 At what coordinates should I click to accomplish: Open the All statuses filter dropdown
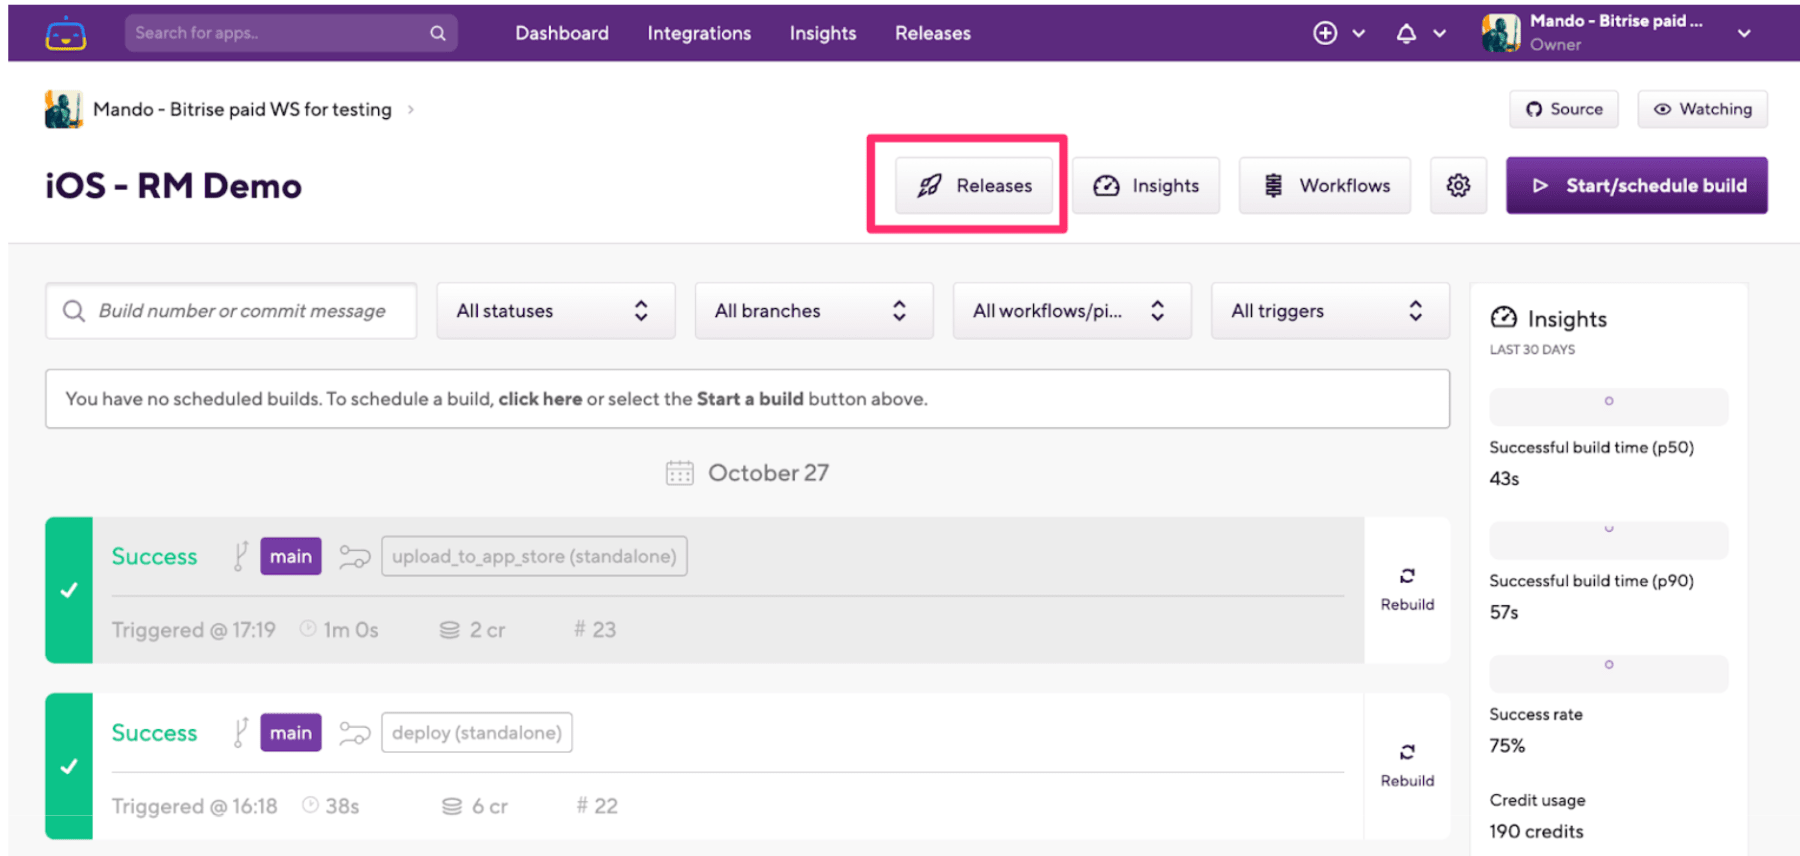pyautogui.click(x=555, y=311)
